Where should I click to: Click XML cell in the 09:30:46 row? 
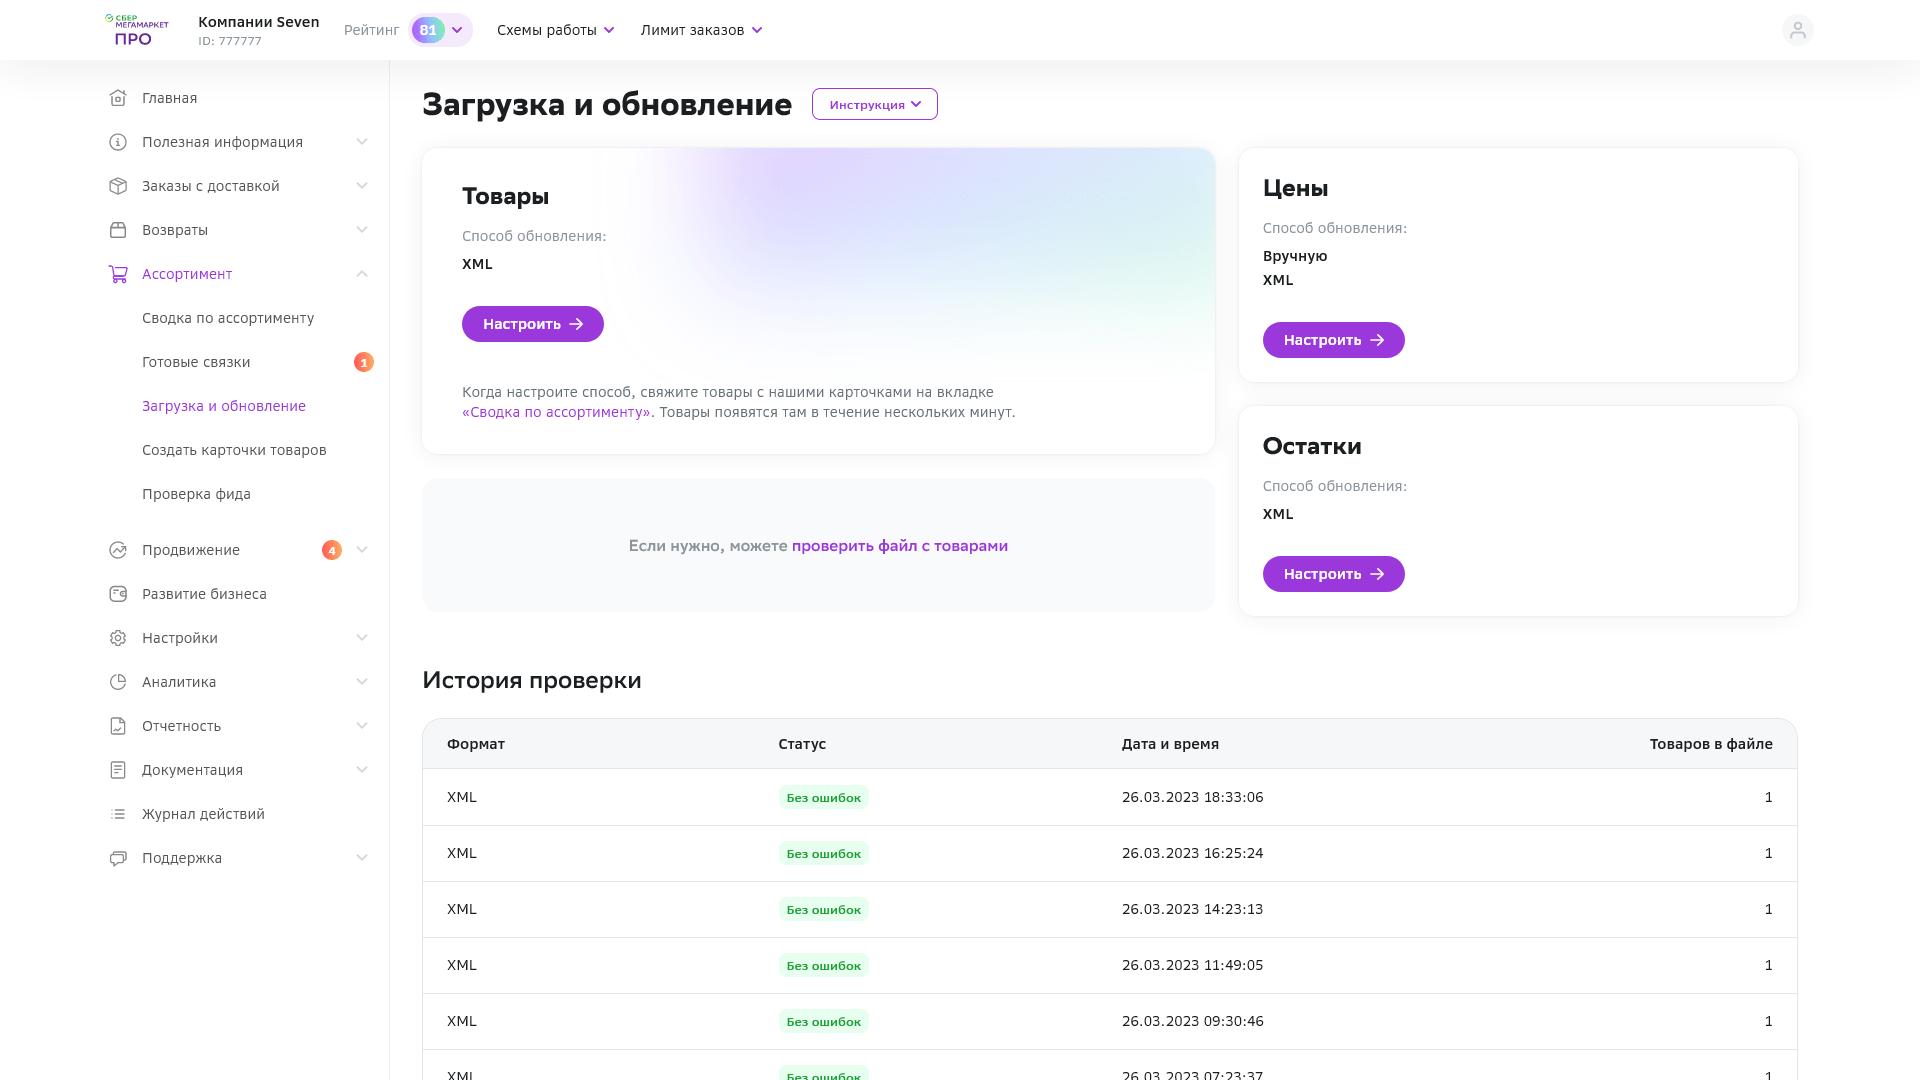coord(462,1021)
